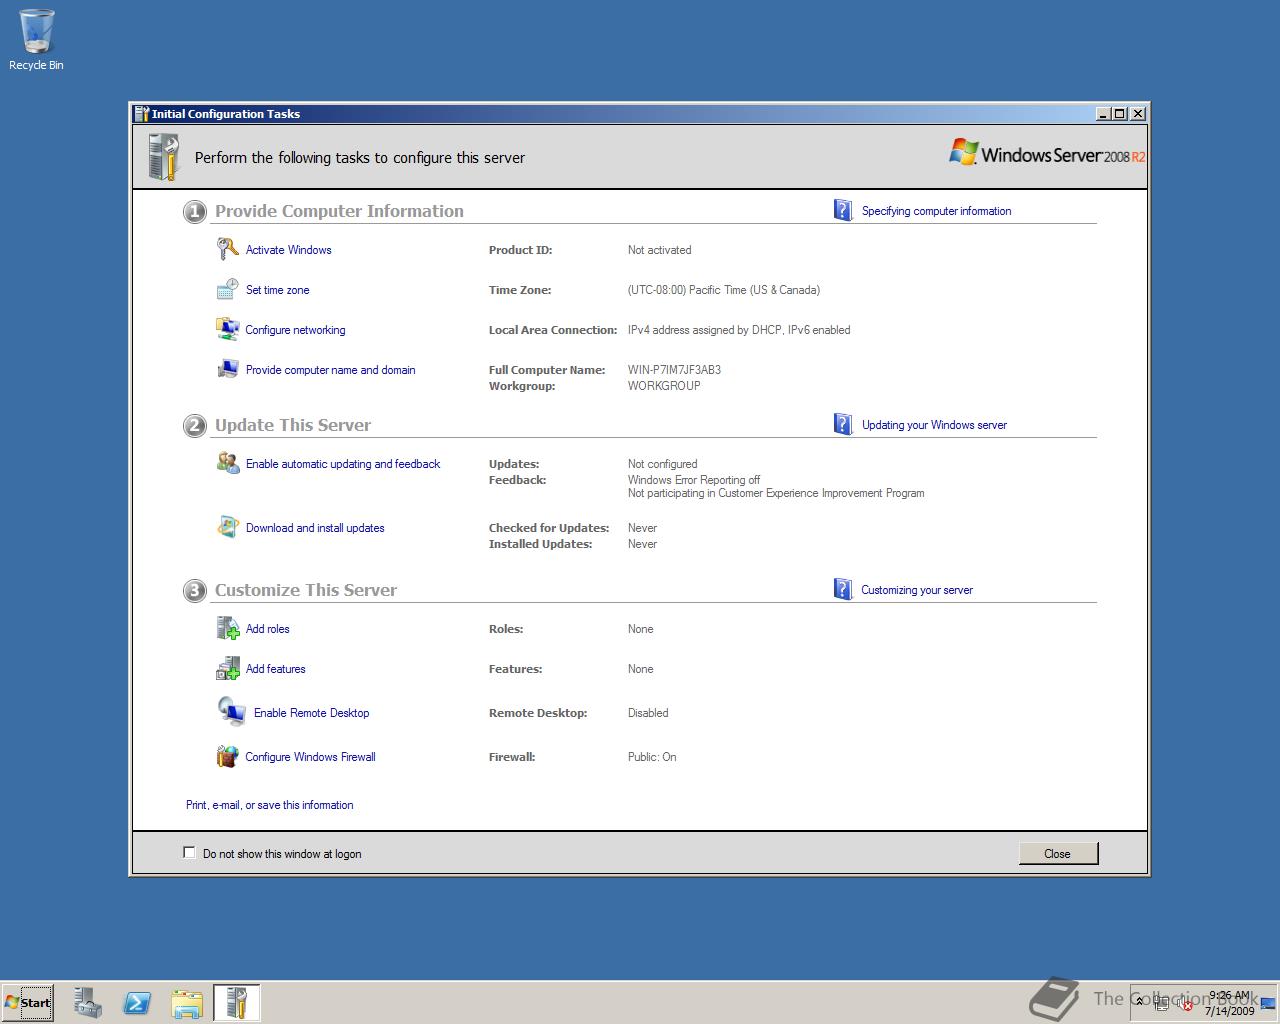The image size is (1280, 1024).
Task: Click the Add roles server icon
Action: (228, 628)
